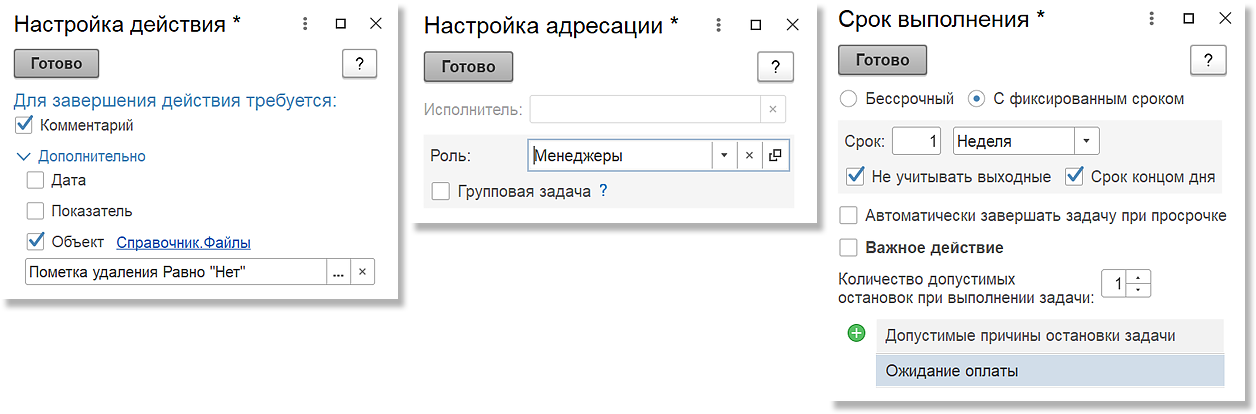The width and height of the screenshot is (1256, 414).
Task: Expand the Роль dropdown list arrow
Action: (724, 155)
